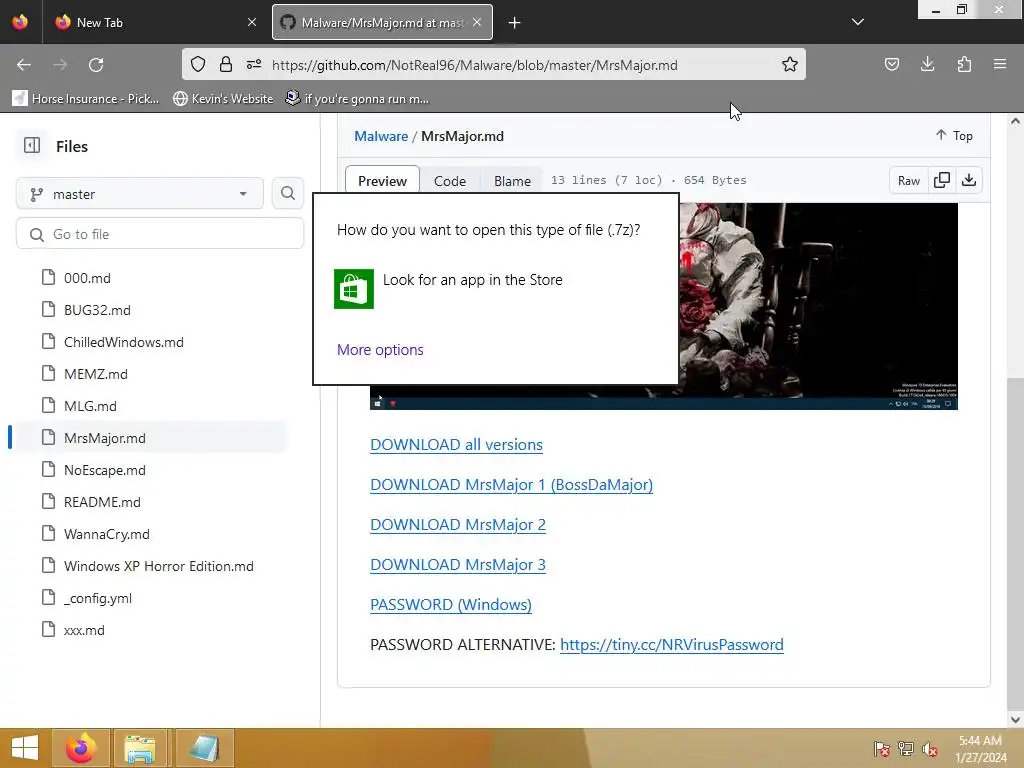Open 000.md in file tree

click(87, 278)
